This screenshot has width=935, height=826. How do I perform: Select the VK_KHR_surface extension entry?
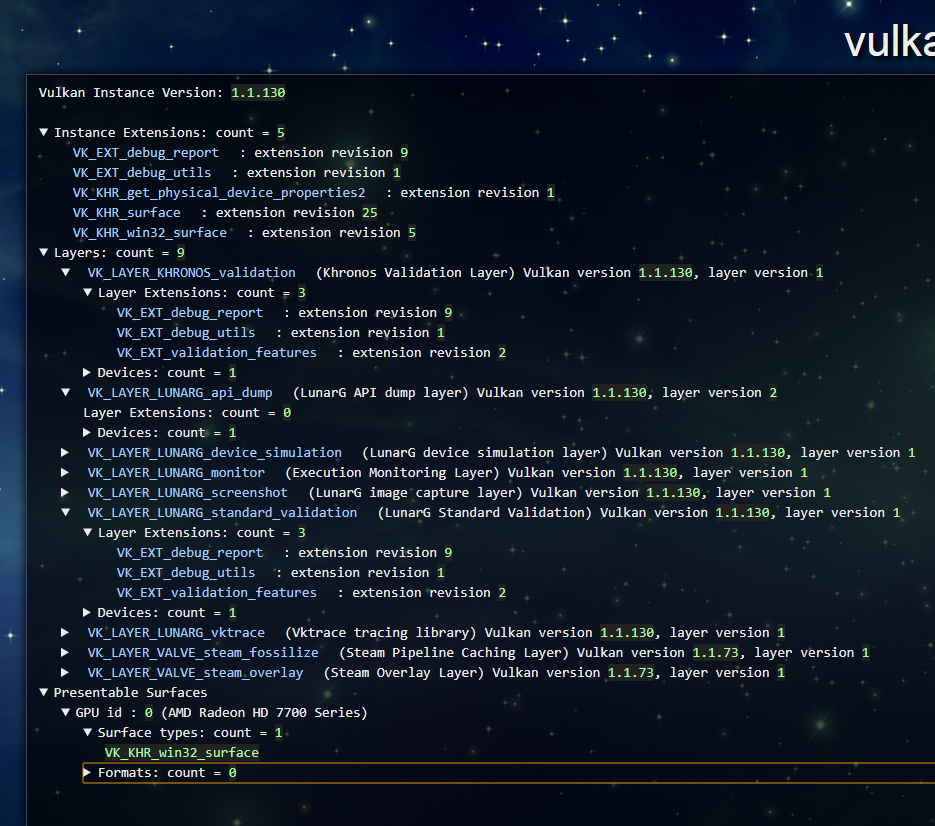click(126, 212)
